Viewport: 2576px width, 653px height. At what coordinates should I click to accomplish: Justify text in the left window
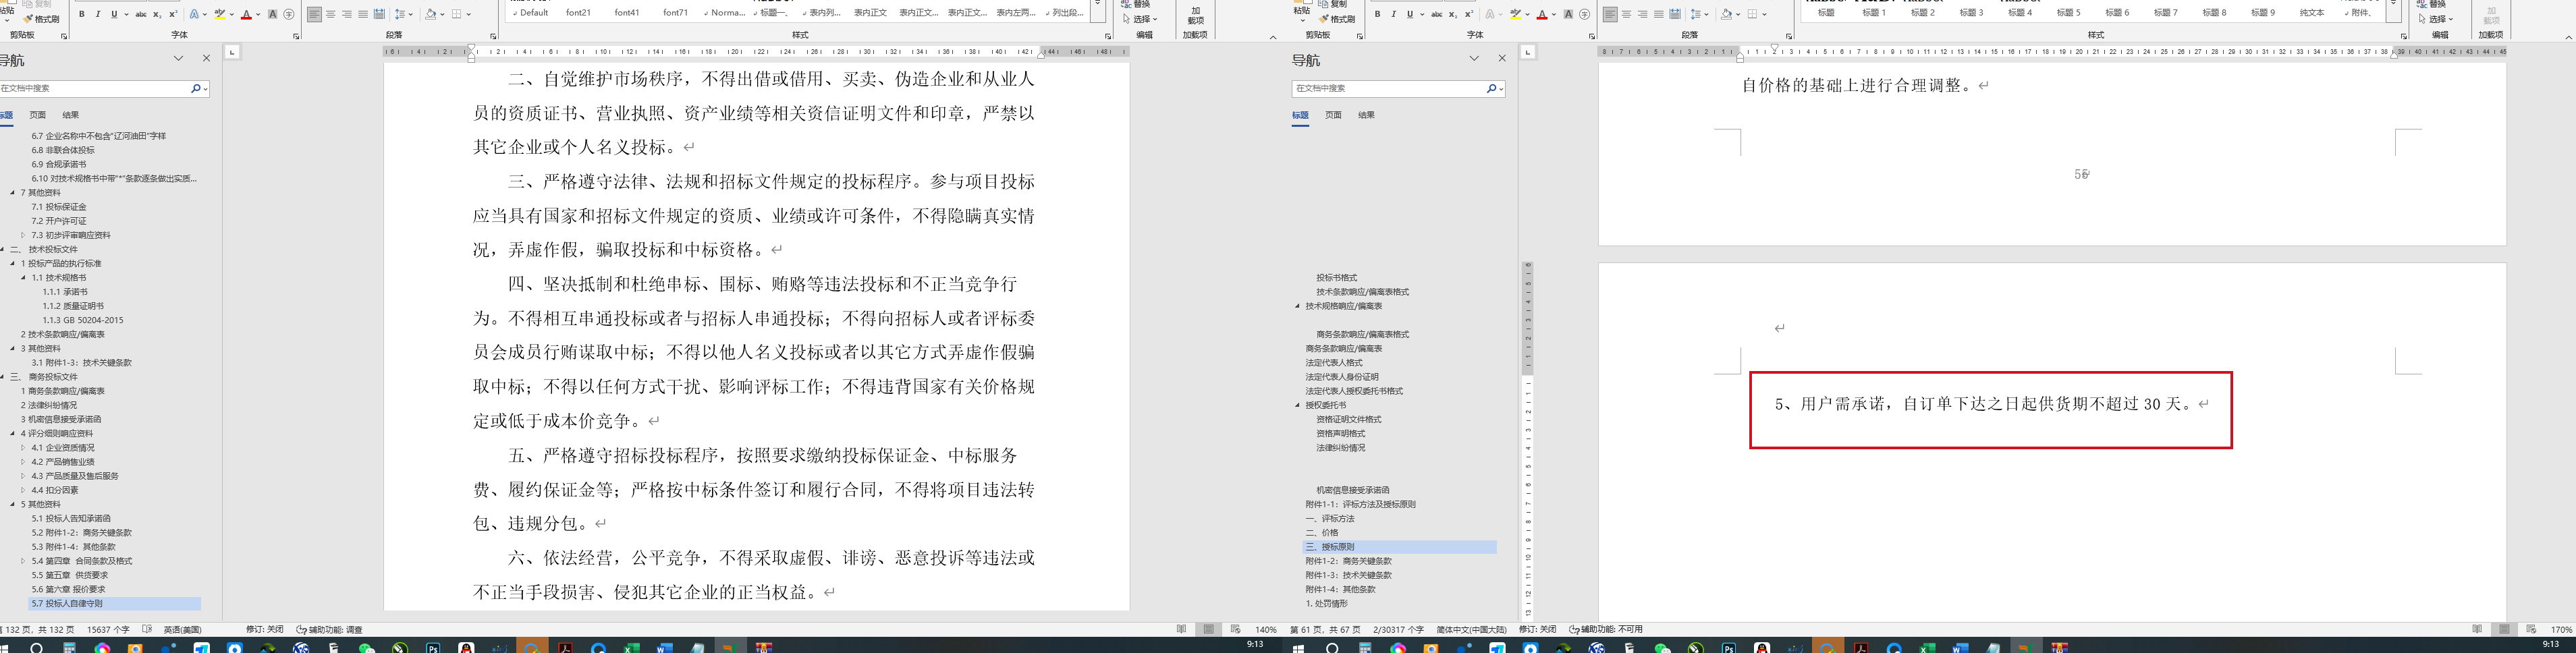(362, 14)
